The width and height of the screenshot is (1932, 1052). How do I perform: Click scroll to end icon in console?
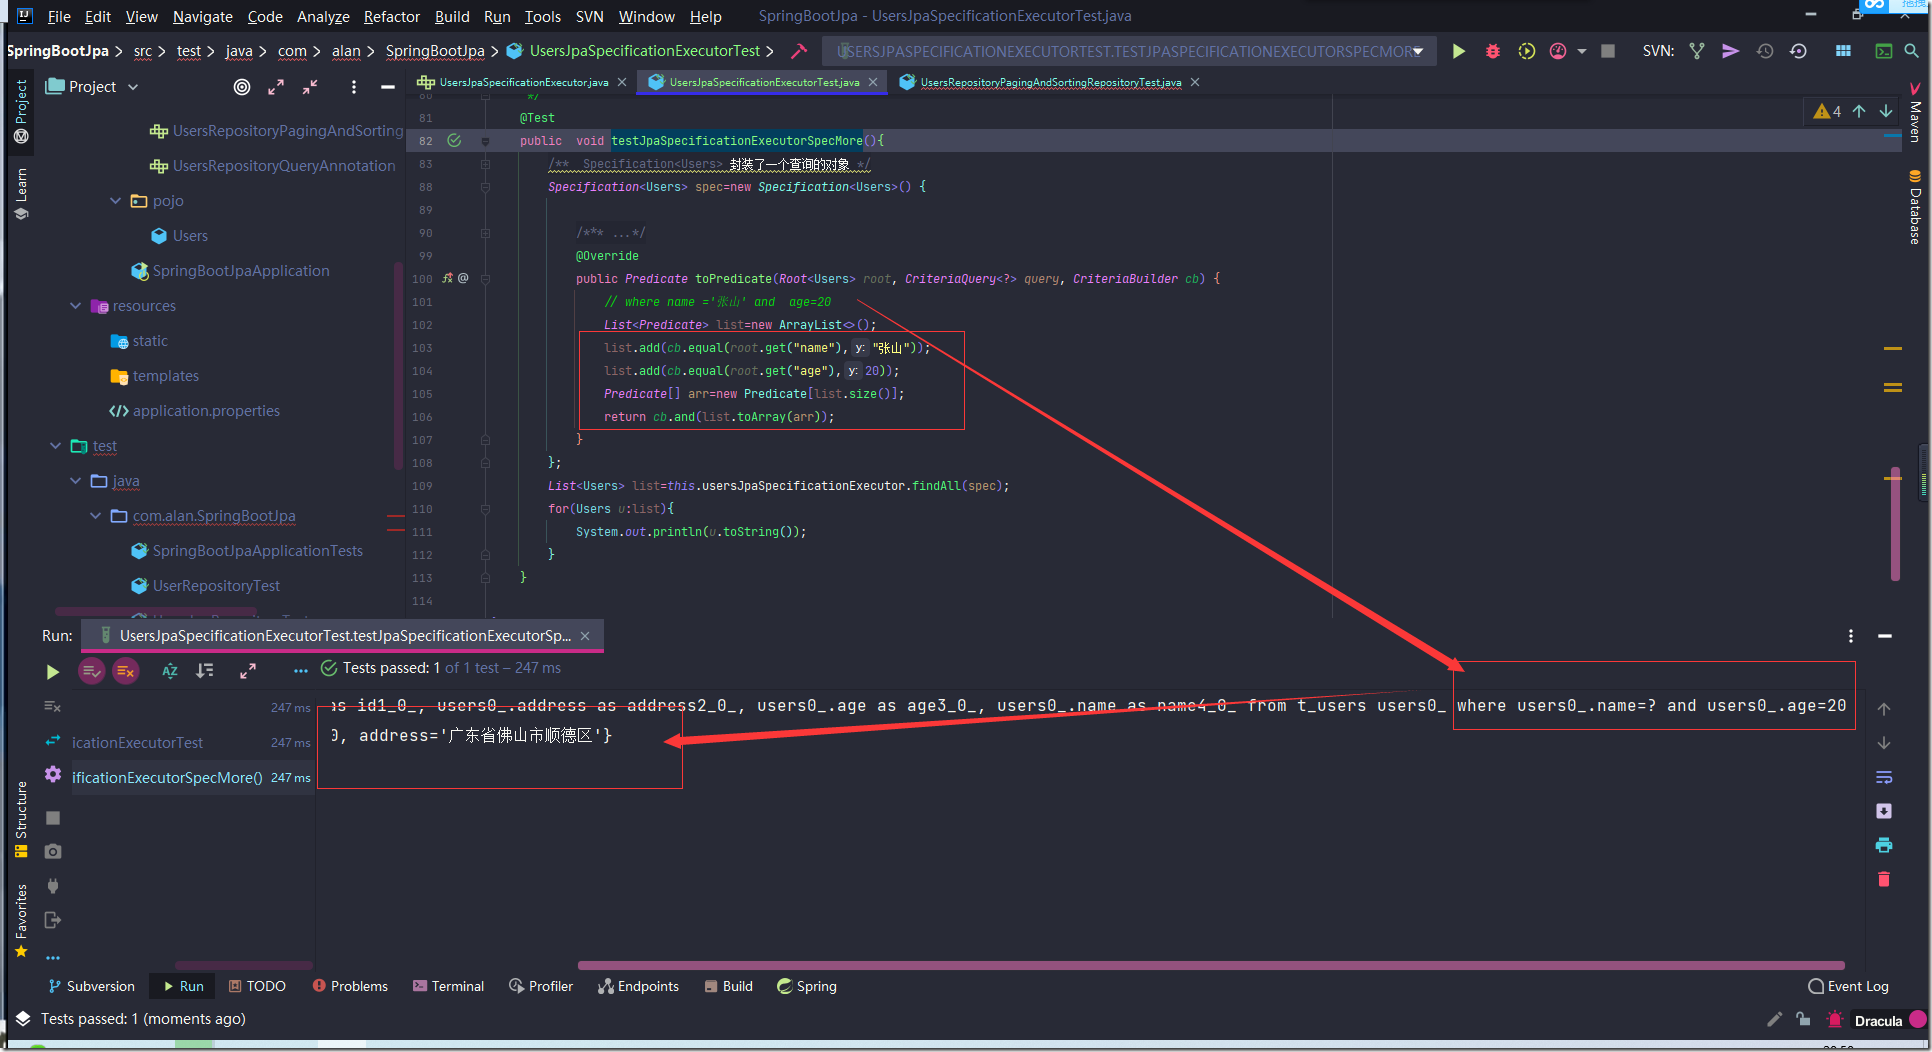click(1884, 811)
